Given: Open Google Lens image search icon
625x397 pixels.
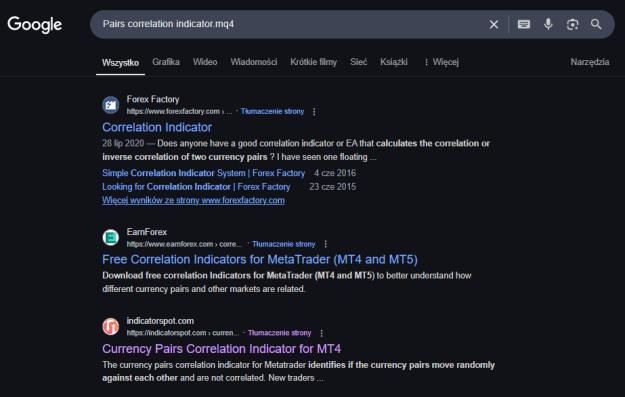Looking at the screenshot, I should pos(572,24).
